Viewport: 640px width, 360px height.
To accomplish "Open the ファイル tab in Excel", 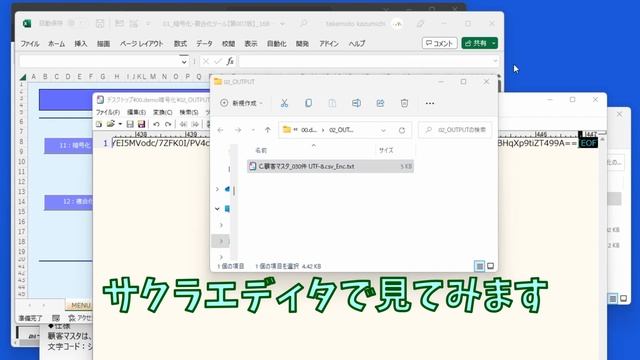I will pyautogui.click(x=30, y=44).
